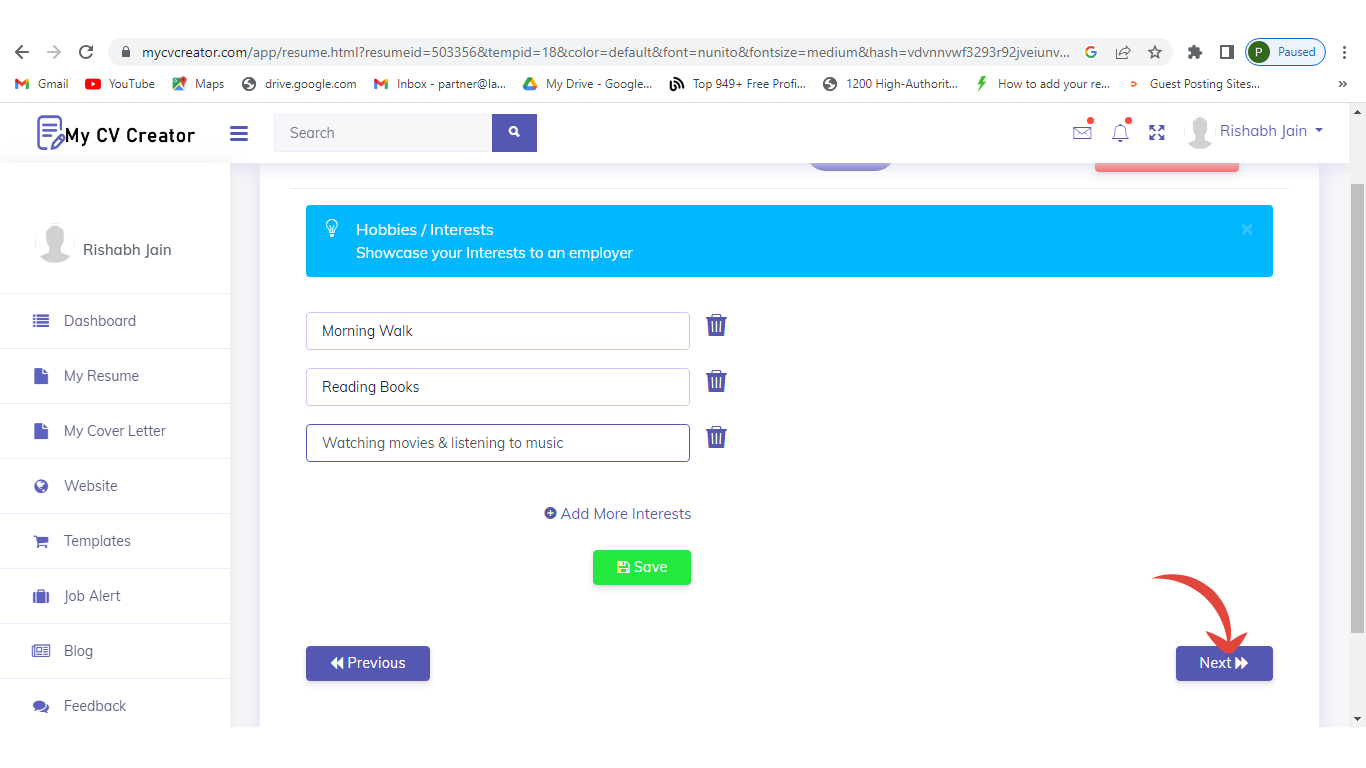Screen dimensions: 1366x768
Task: Click the green Save button
Action: 642,567
